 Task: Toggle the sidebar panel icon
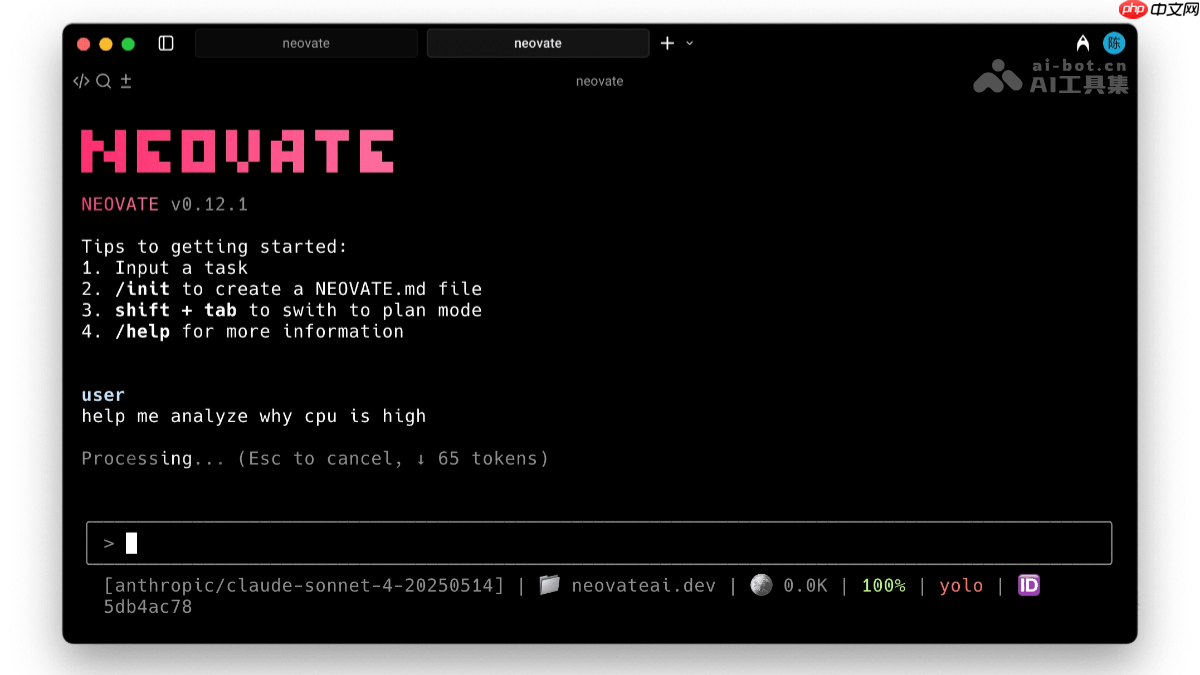click(x=166, y=43)
